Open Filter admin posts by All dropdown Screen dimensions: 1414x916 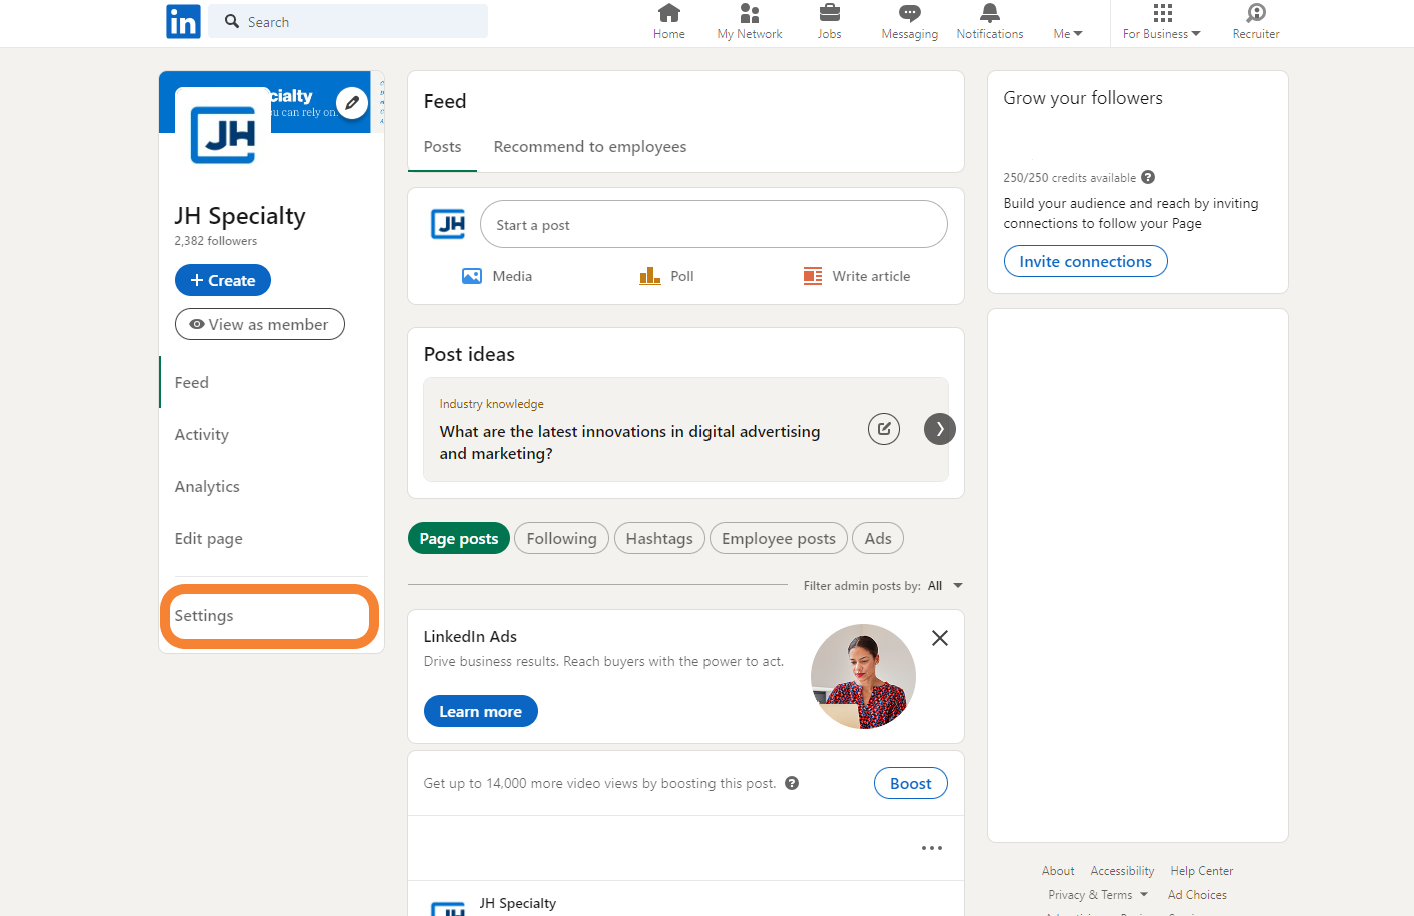click(x=945, y=586)
